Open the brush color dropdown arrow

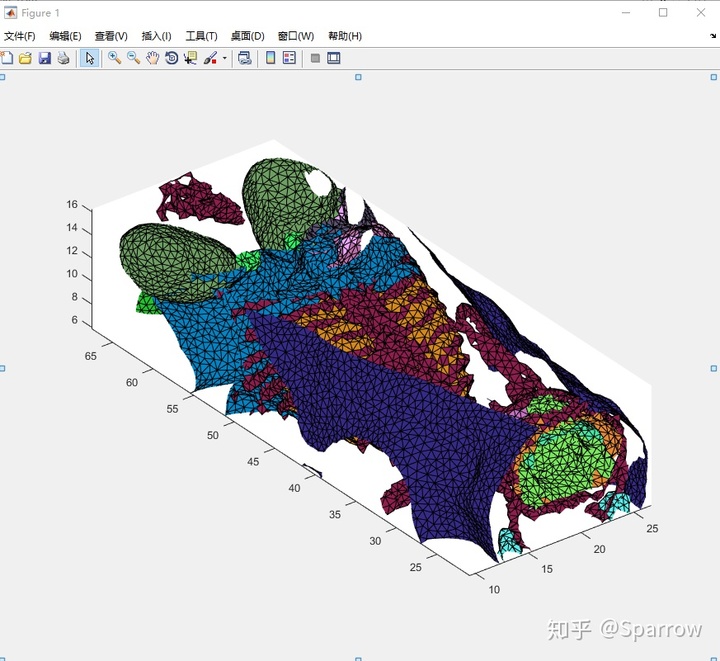tap(225, 58)
